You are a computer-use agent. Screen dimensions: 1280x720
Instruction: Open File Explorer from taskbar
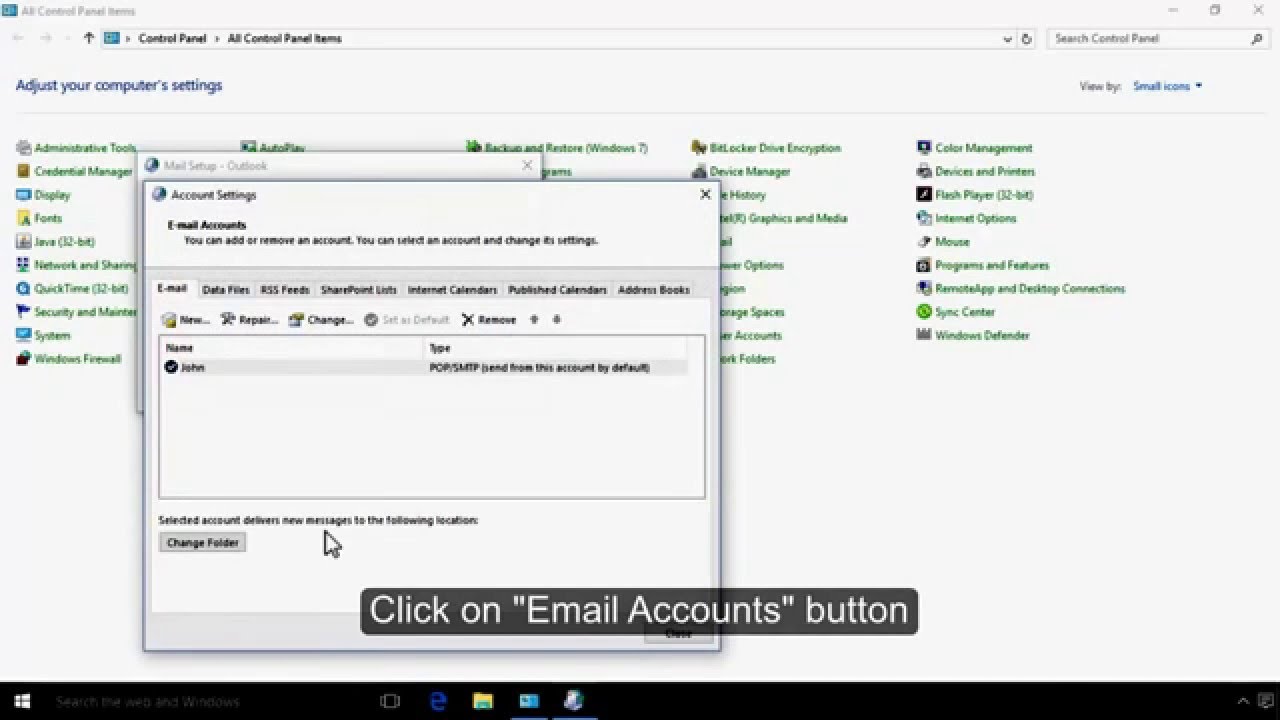coord(483,701)
